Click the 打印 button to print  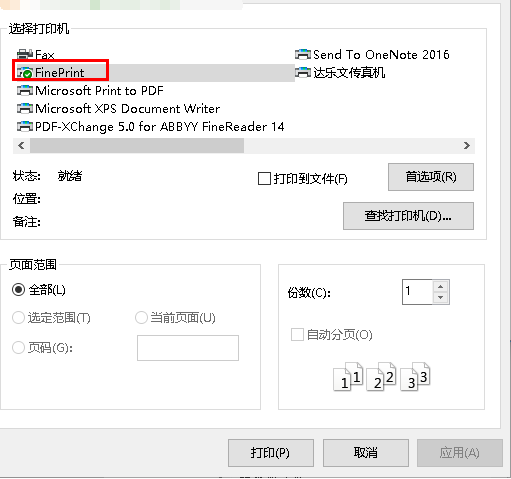click(271, 453)
